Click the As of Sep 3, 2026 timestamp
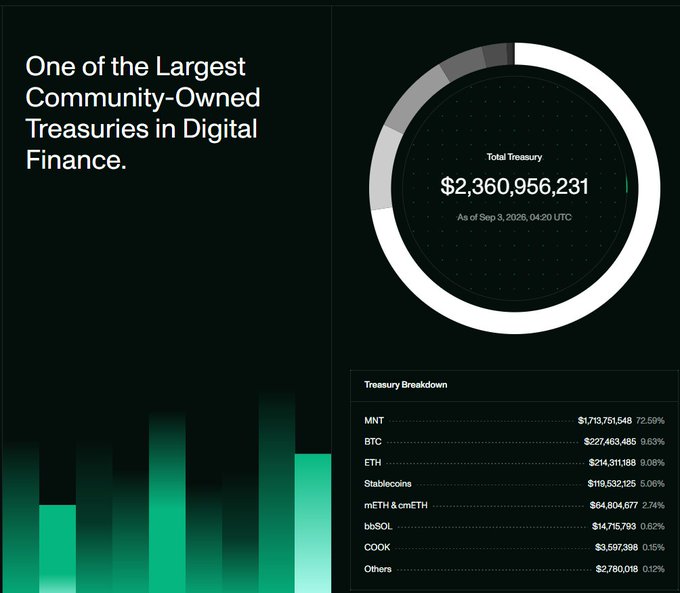This screenshot has height=593, width=680. (514, 217)
